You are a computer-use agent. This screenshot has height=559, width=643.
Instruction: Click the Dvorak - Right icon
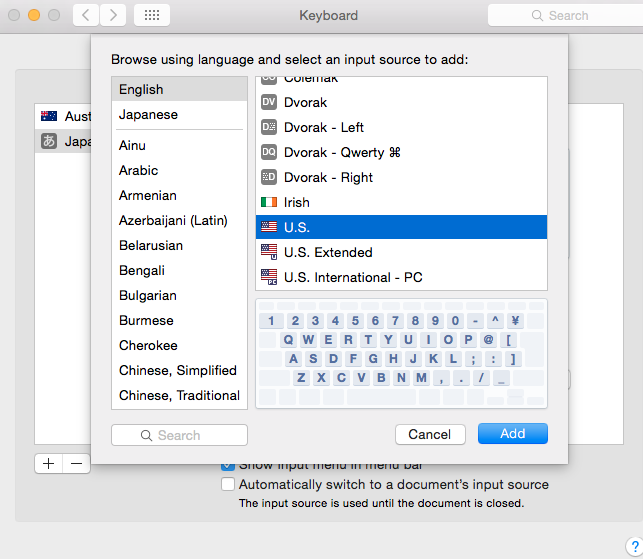tap(268, 177)
